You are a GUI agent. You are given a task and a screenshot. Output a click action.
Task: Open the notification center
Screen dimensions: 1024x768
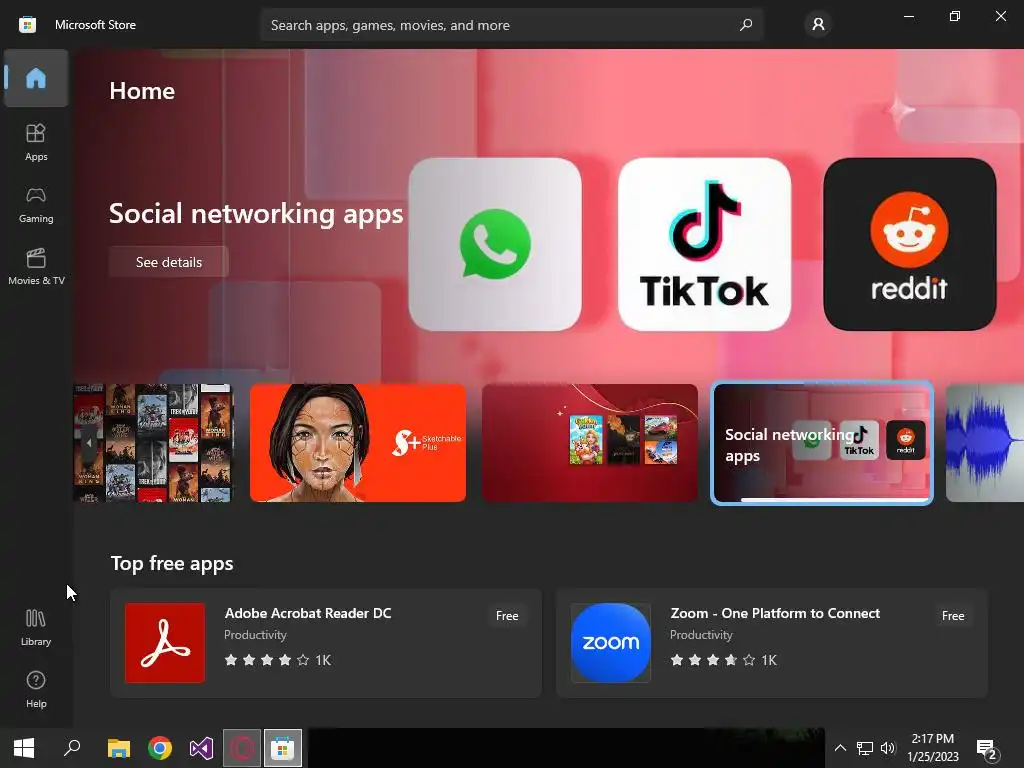pyautogui.click(x=987, y=749)
